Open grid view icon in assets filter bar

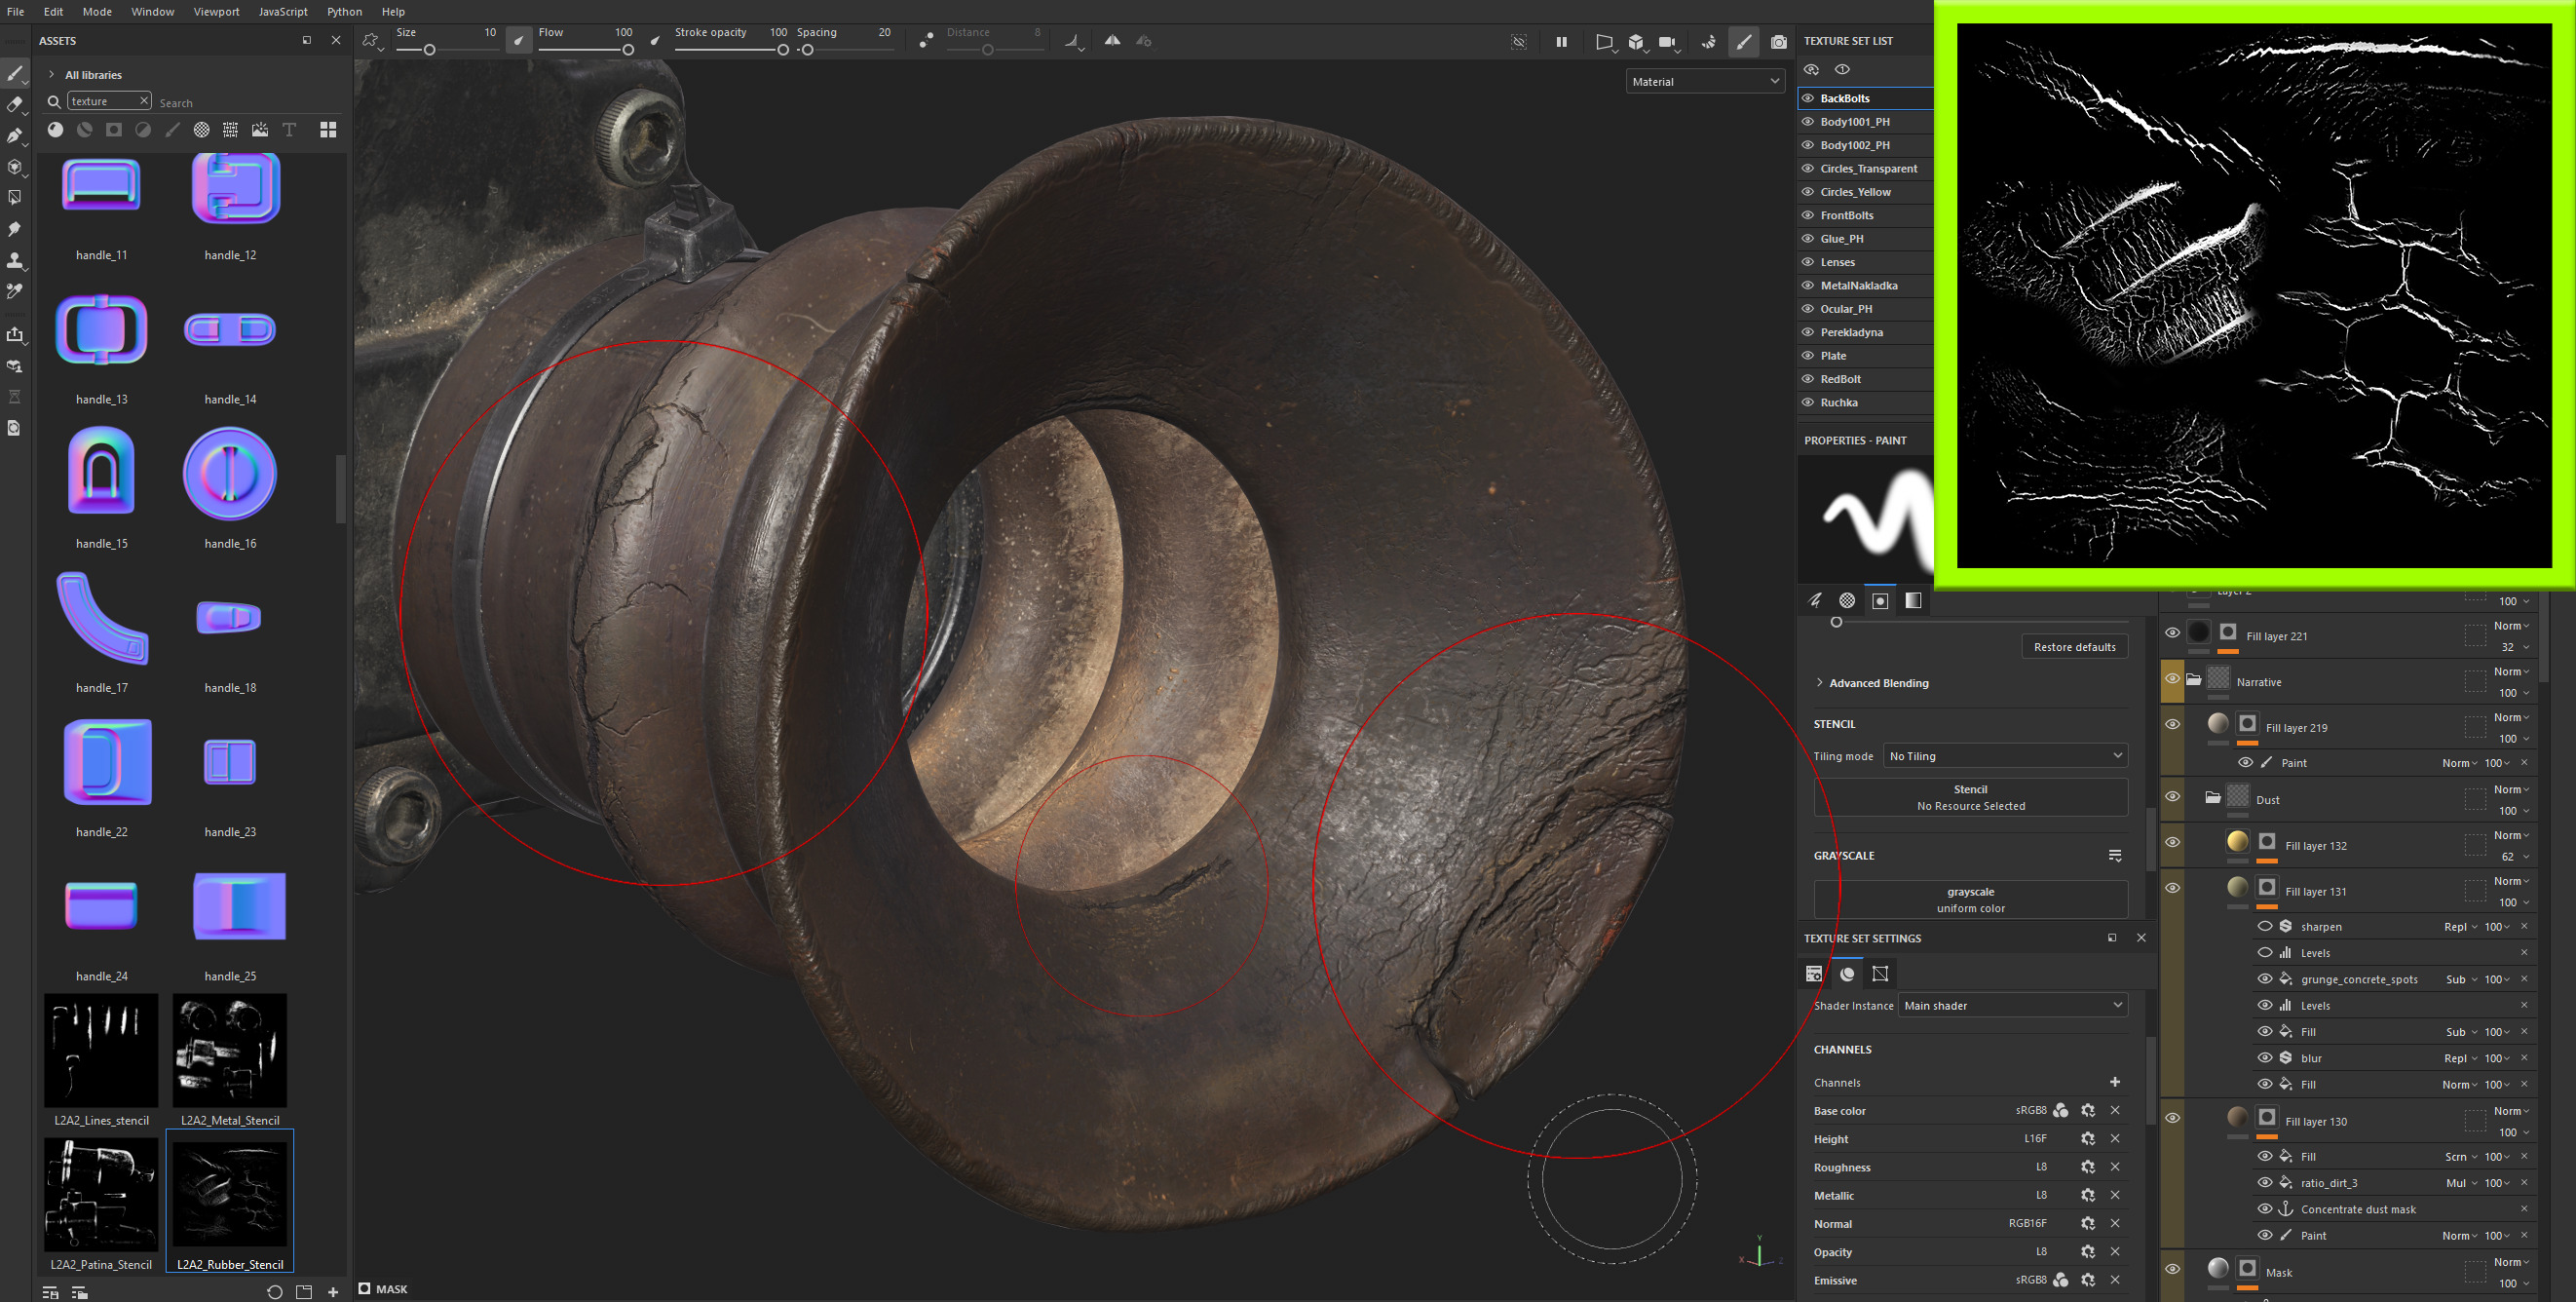click(328, 130)
